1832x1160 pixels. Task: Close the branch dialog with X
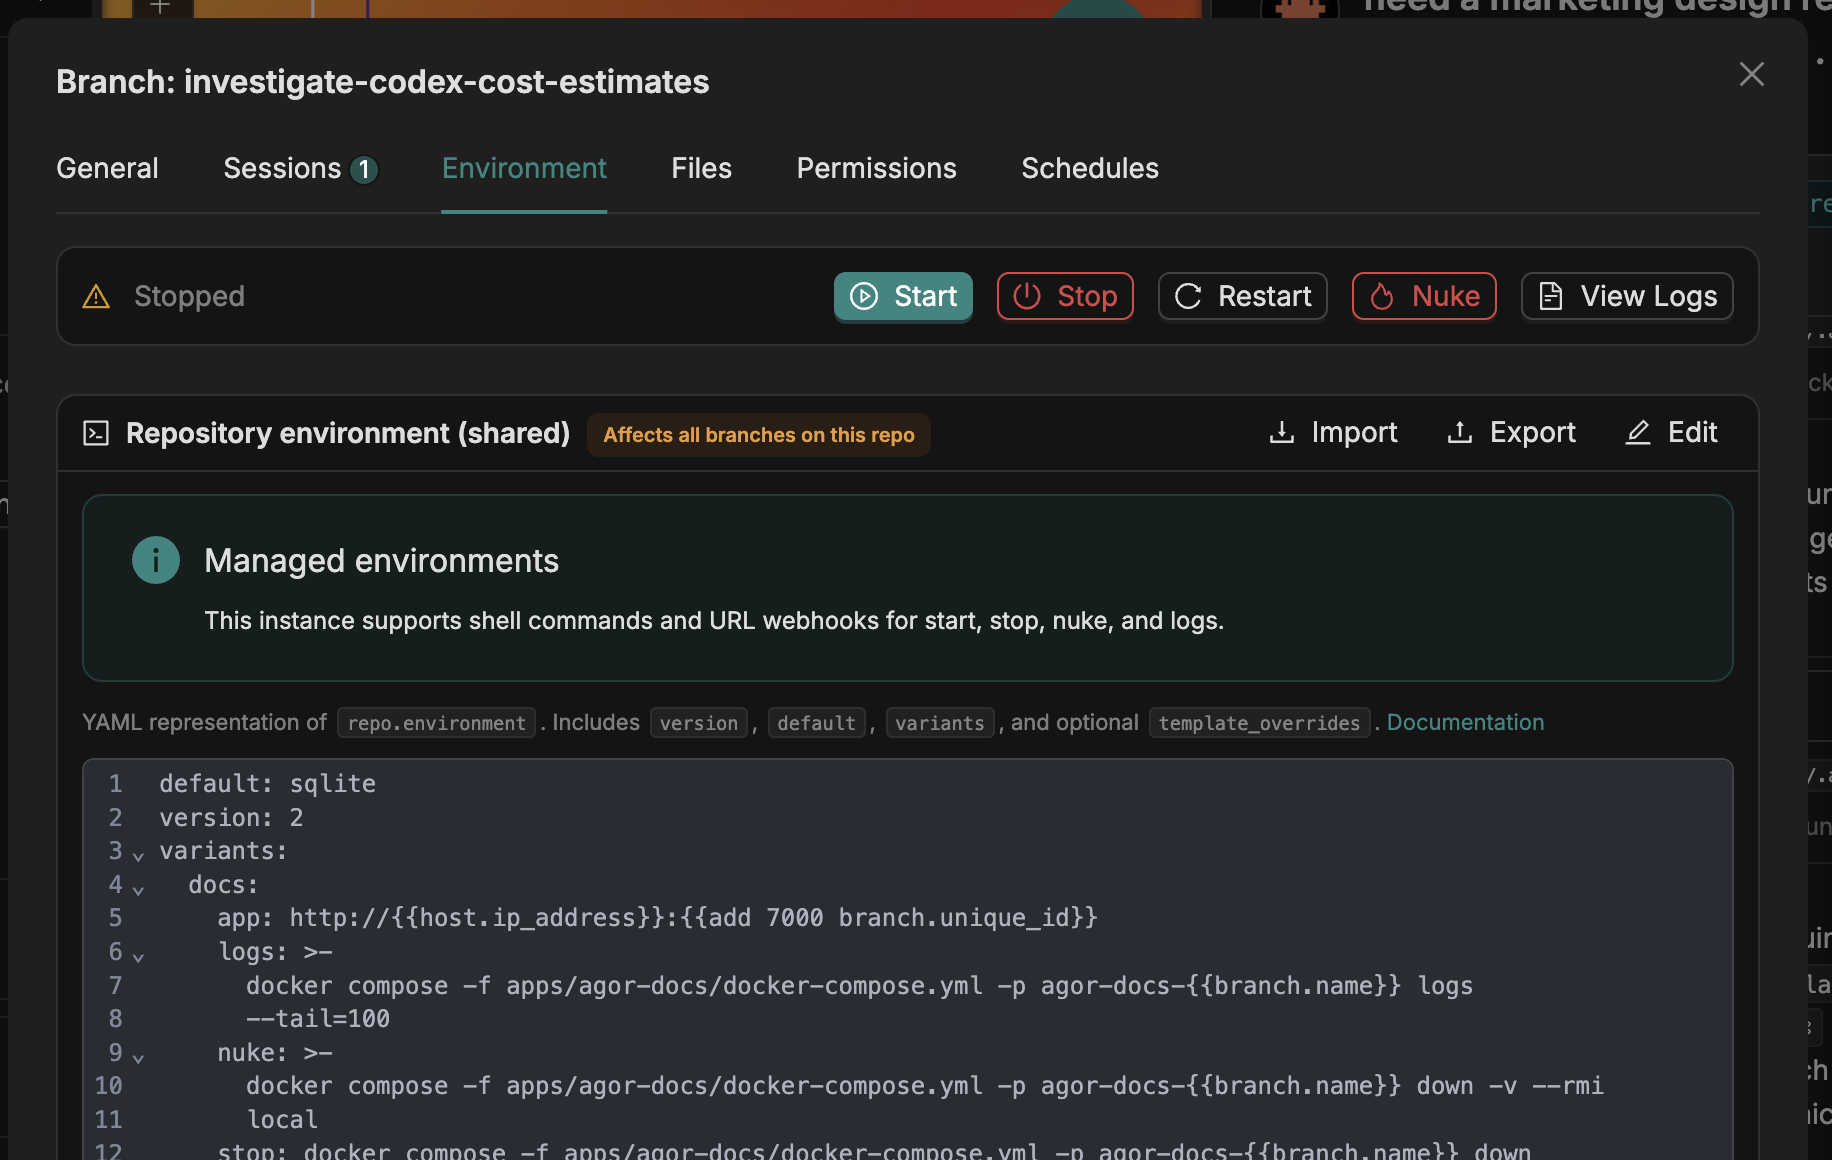point(1751,74)
